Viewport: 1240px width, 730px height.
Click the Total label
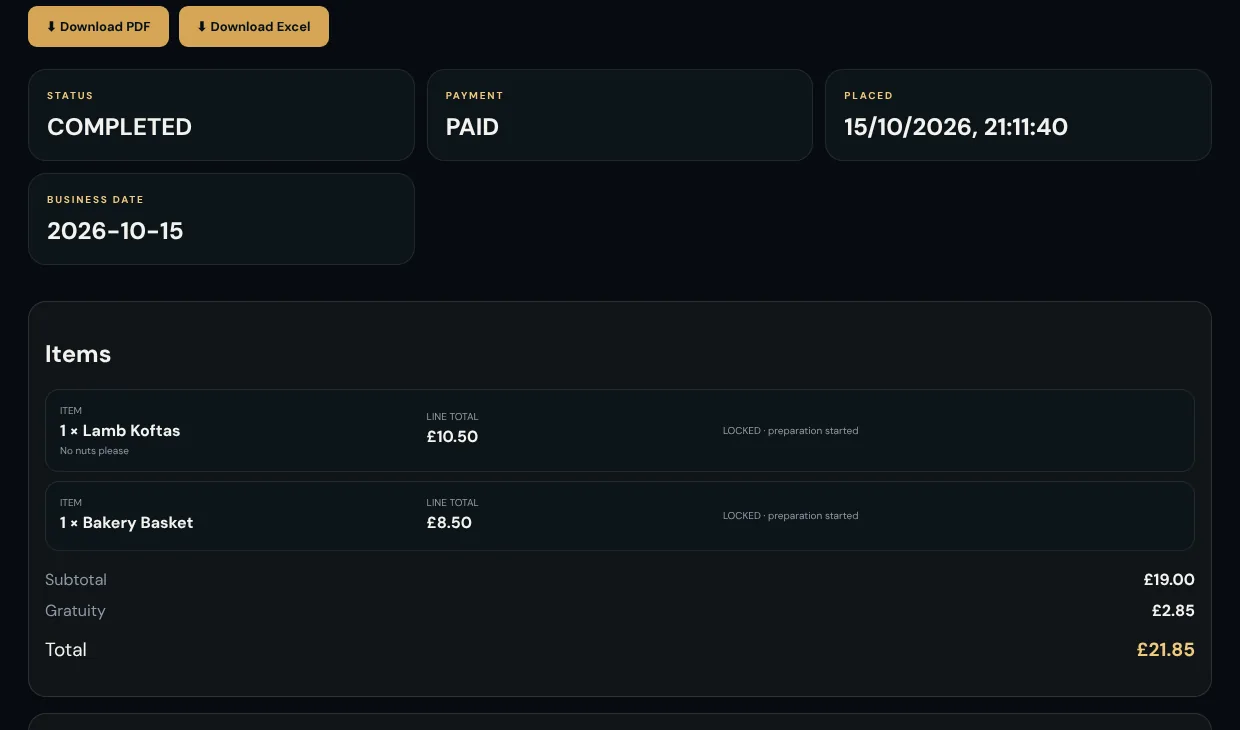[66, 650]
